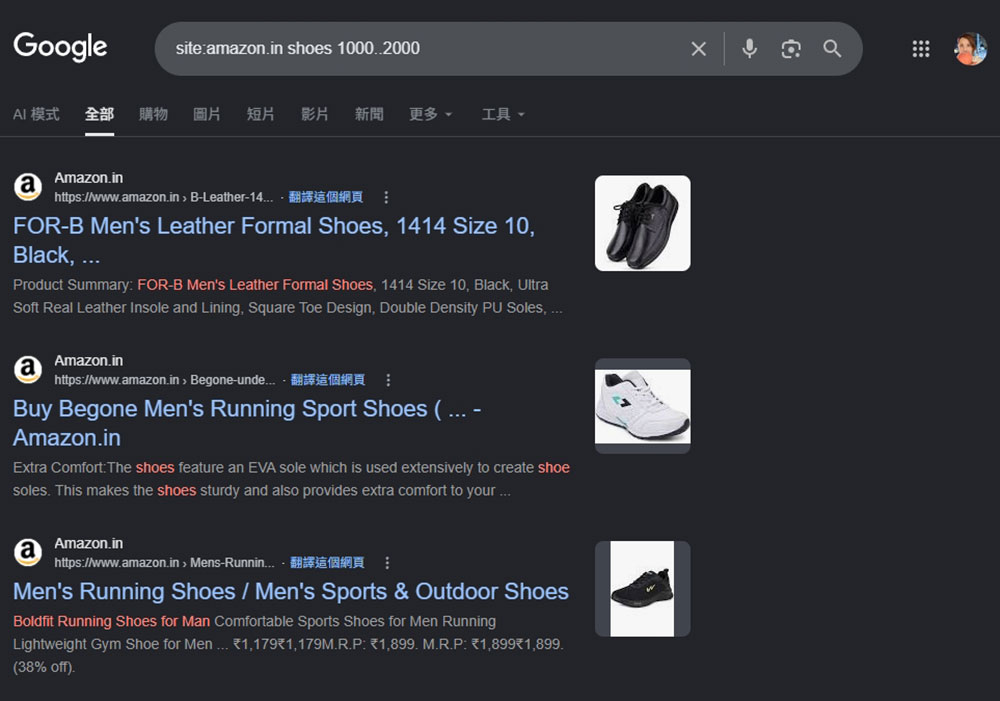Image resolution: width=1000 pixels, height=701 pixels.
Task: Switch to 短片 tab
Action: [261, 114]
